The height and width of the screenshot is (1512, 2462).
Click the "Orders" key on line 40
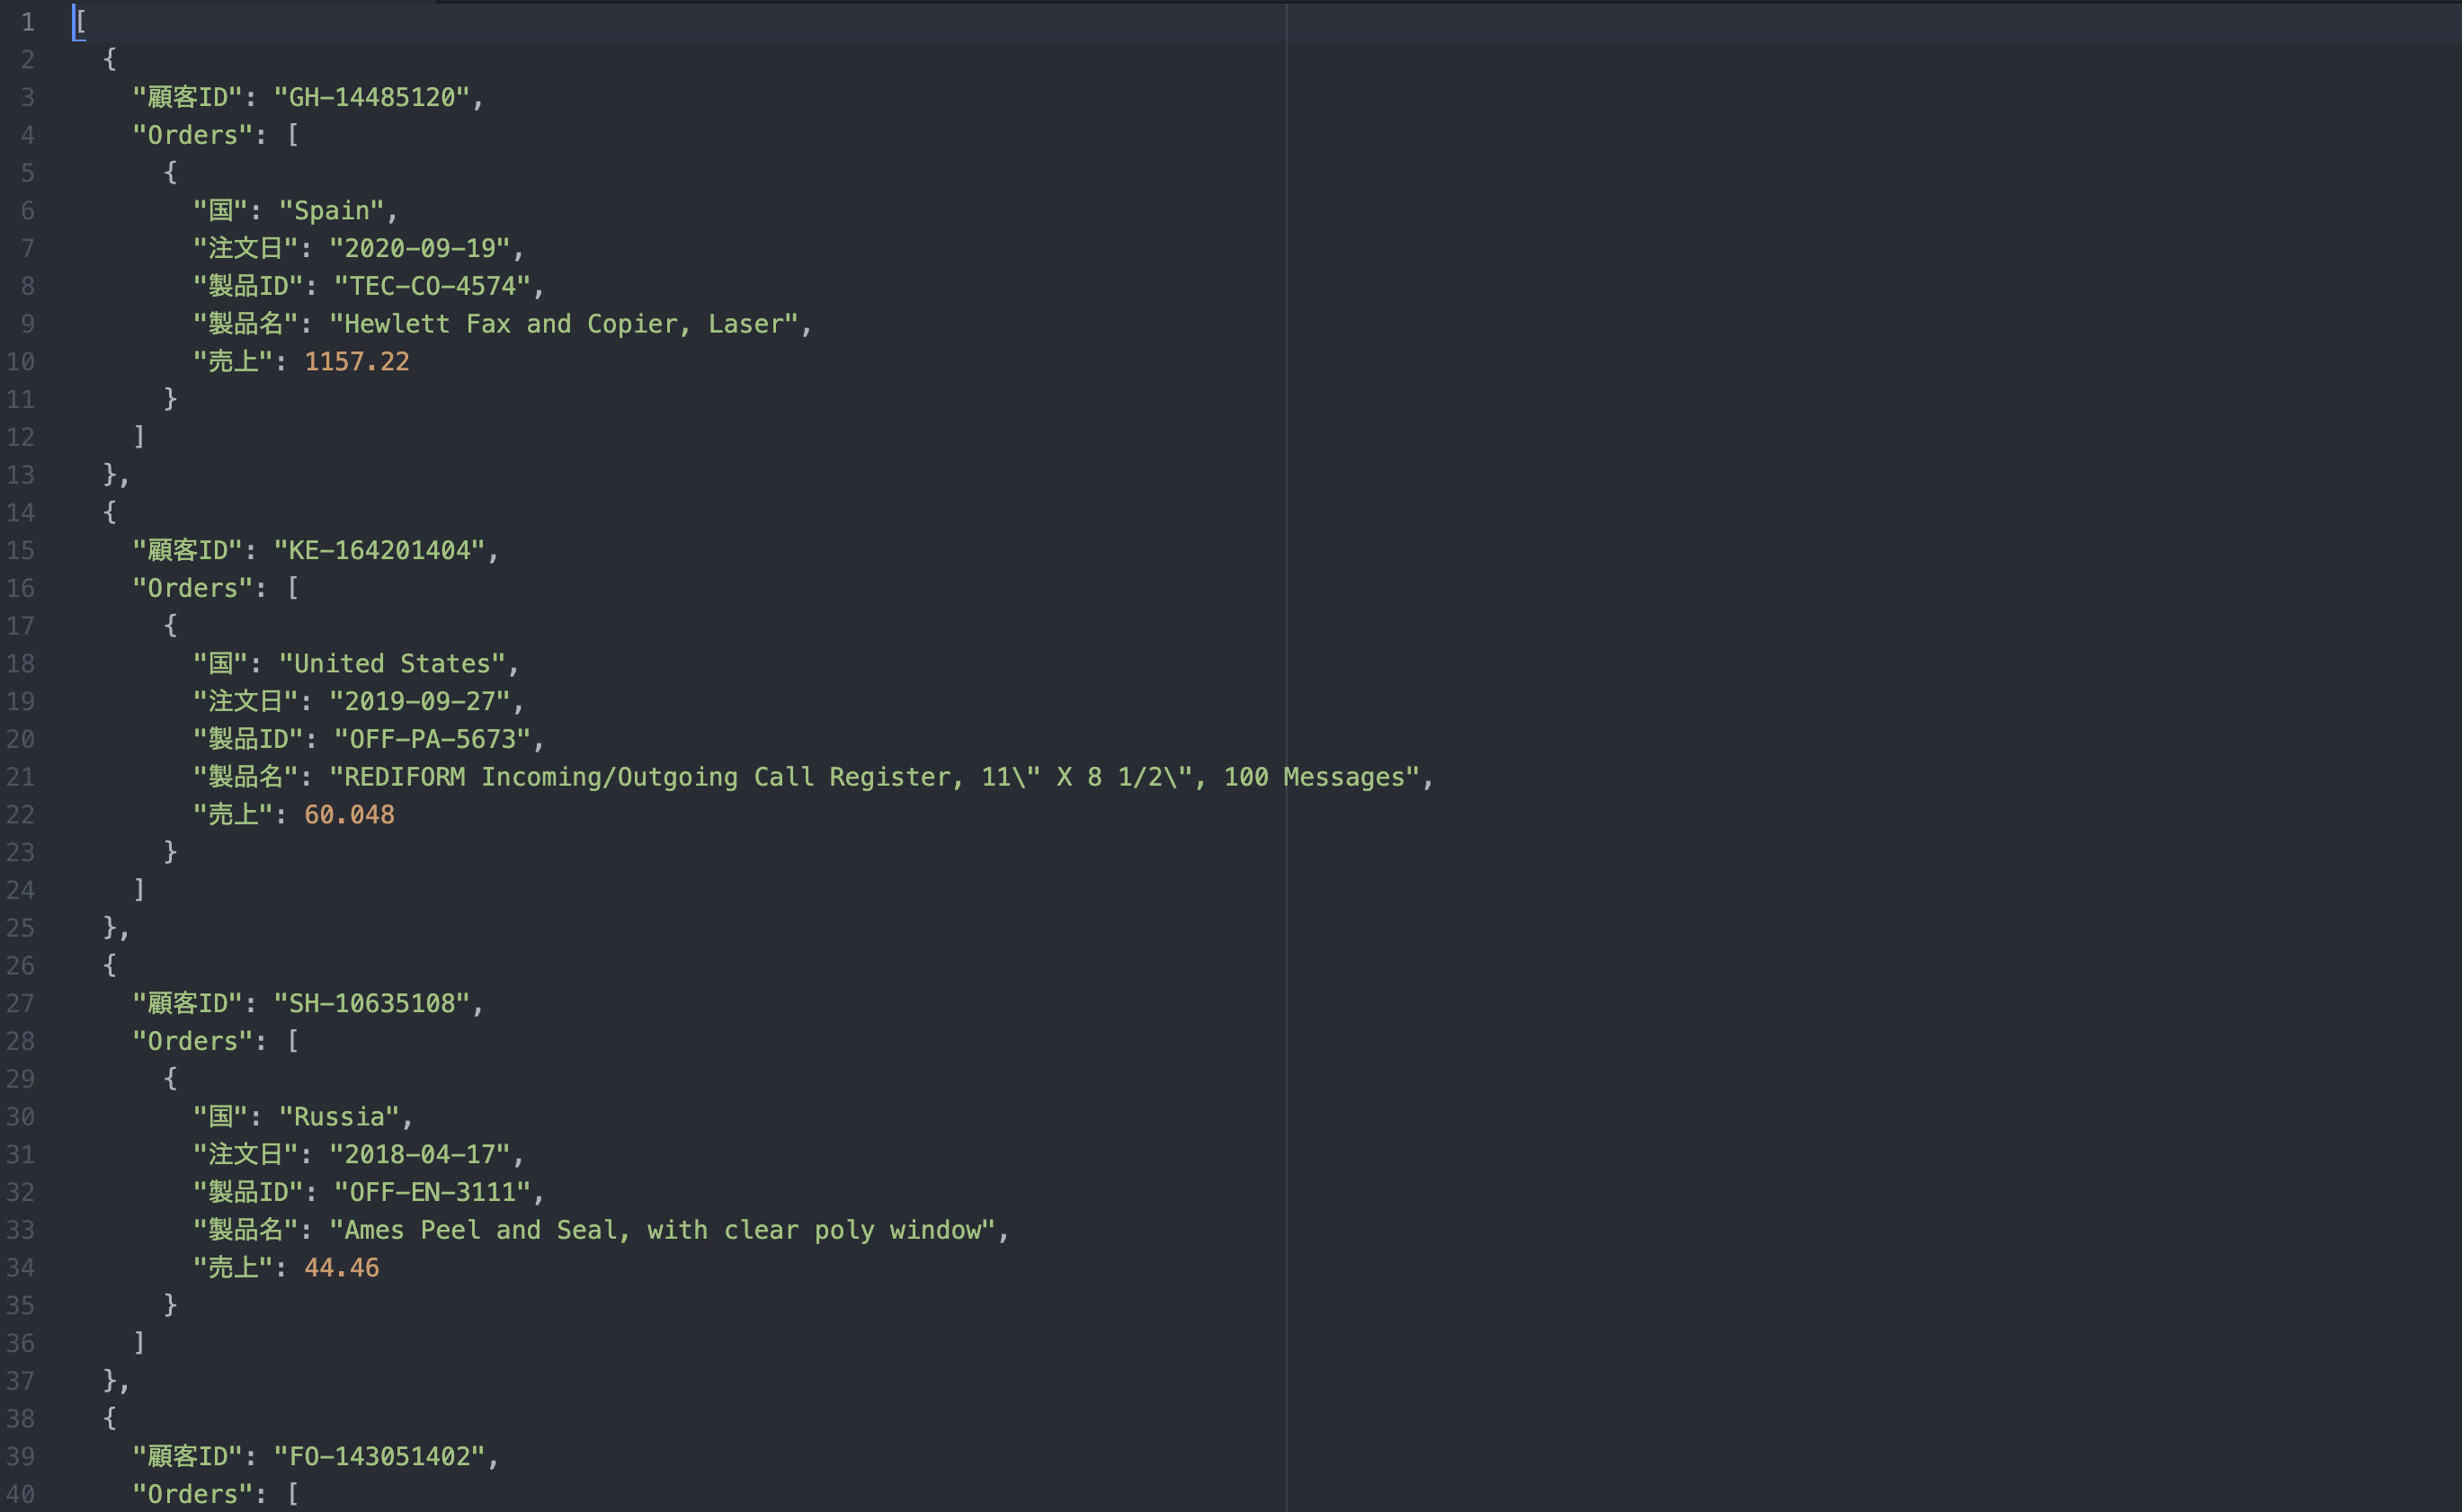(193, 1494)
